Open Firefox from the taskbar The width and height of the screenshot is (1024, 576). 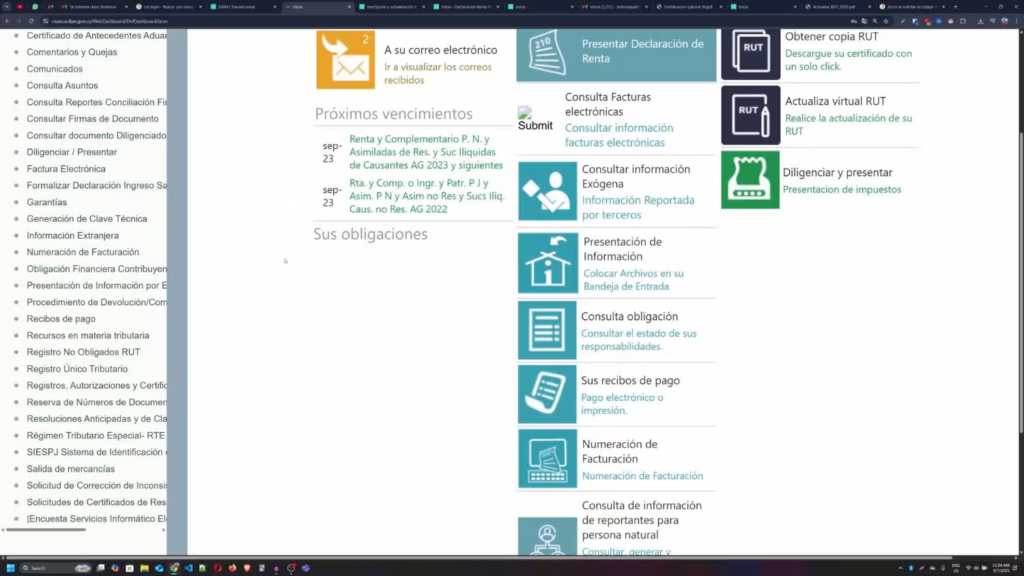[x=232, y=568]
